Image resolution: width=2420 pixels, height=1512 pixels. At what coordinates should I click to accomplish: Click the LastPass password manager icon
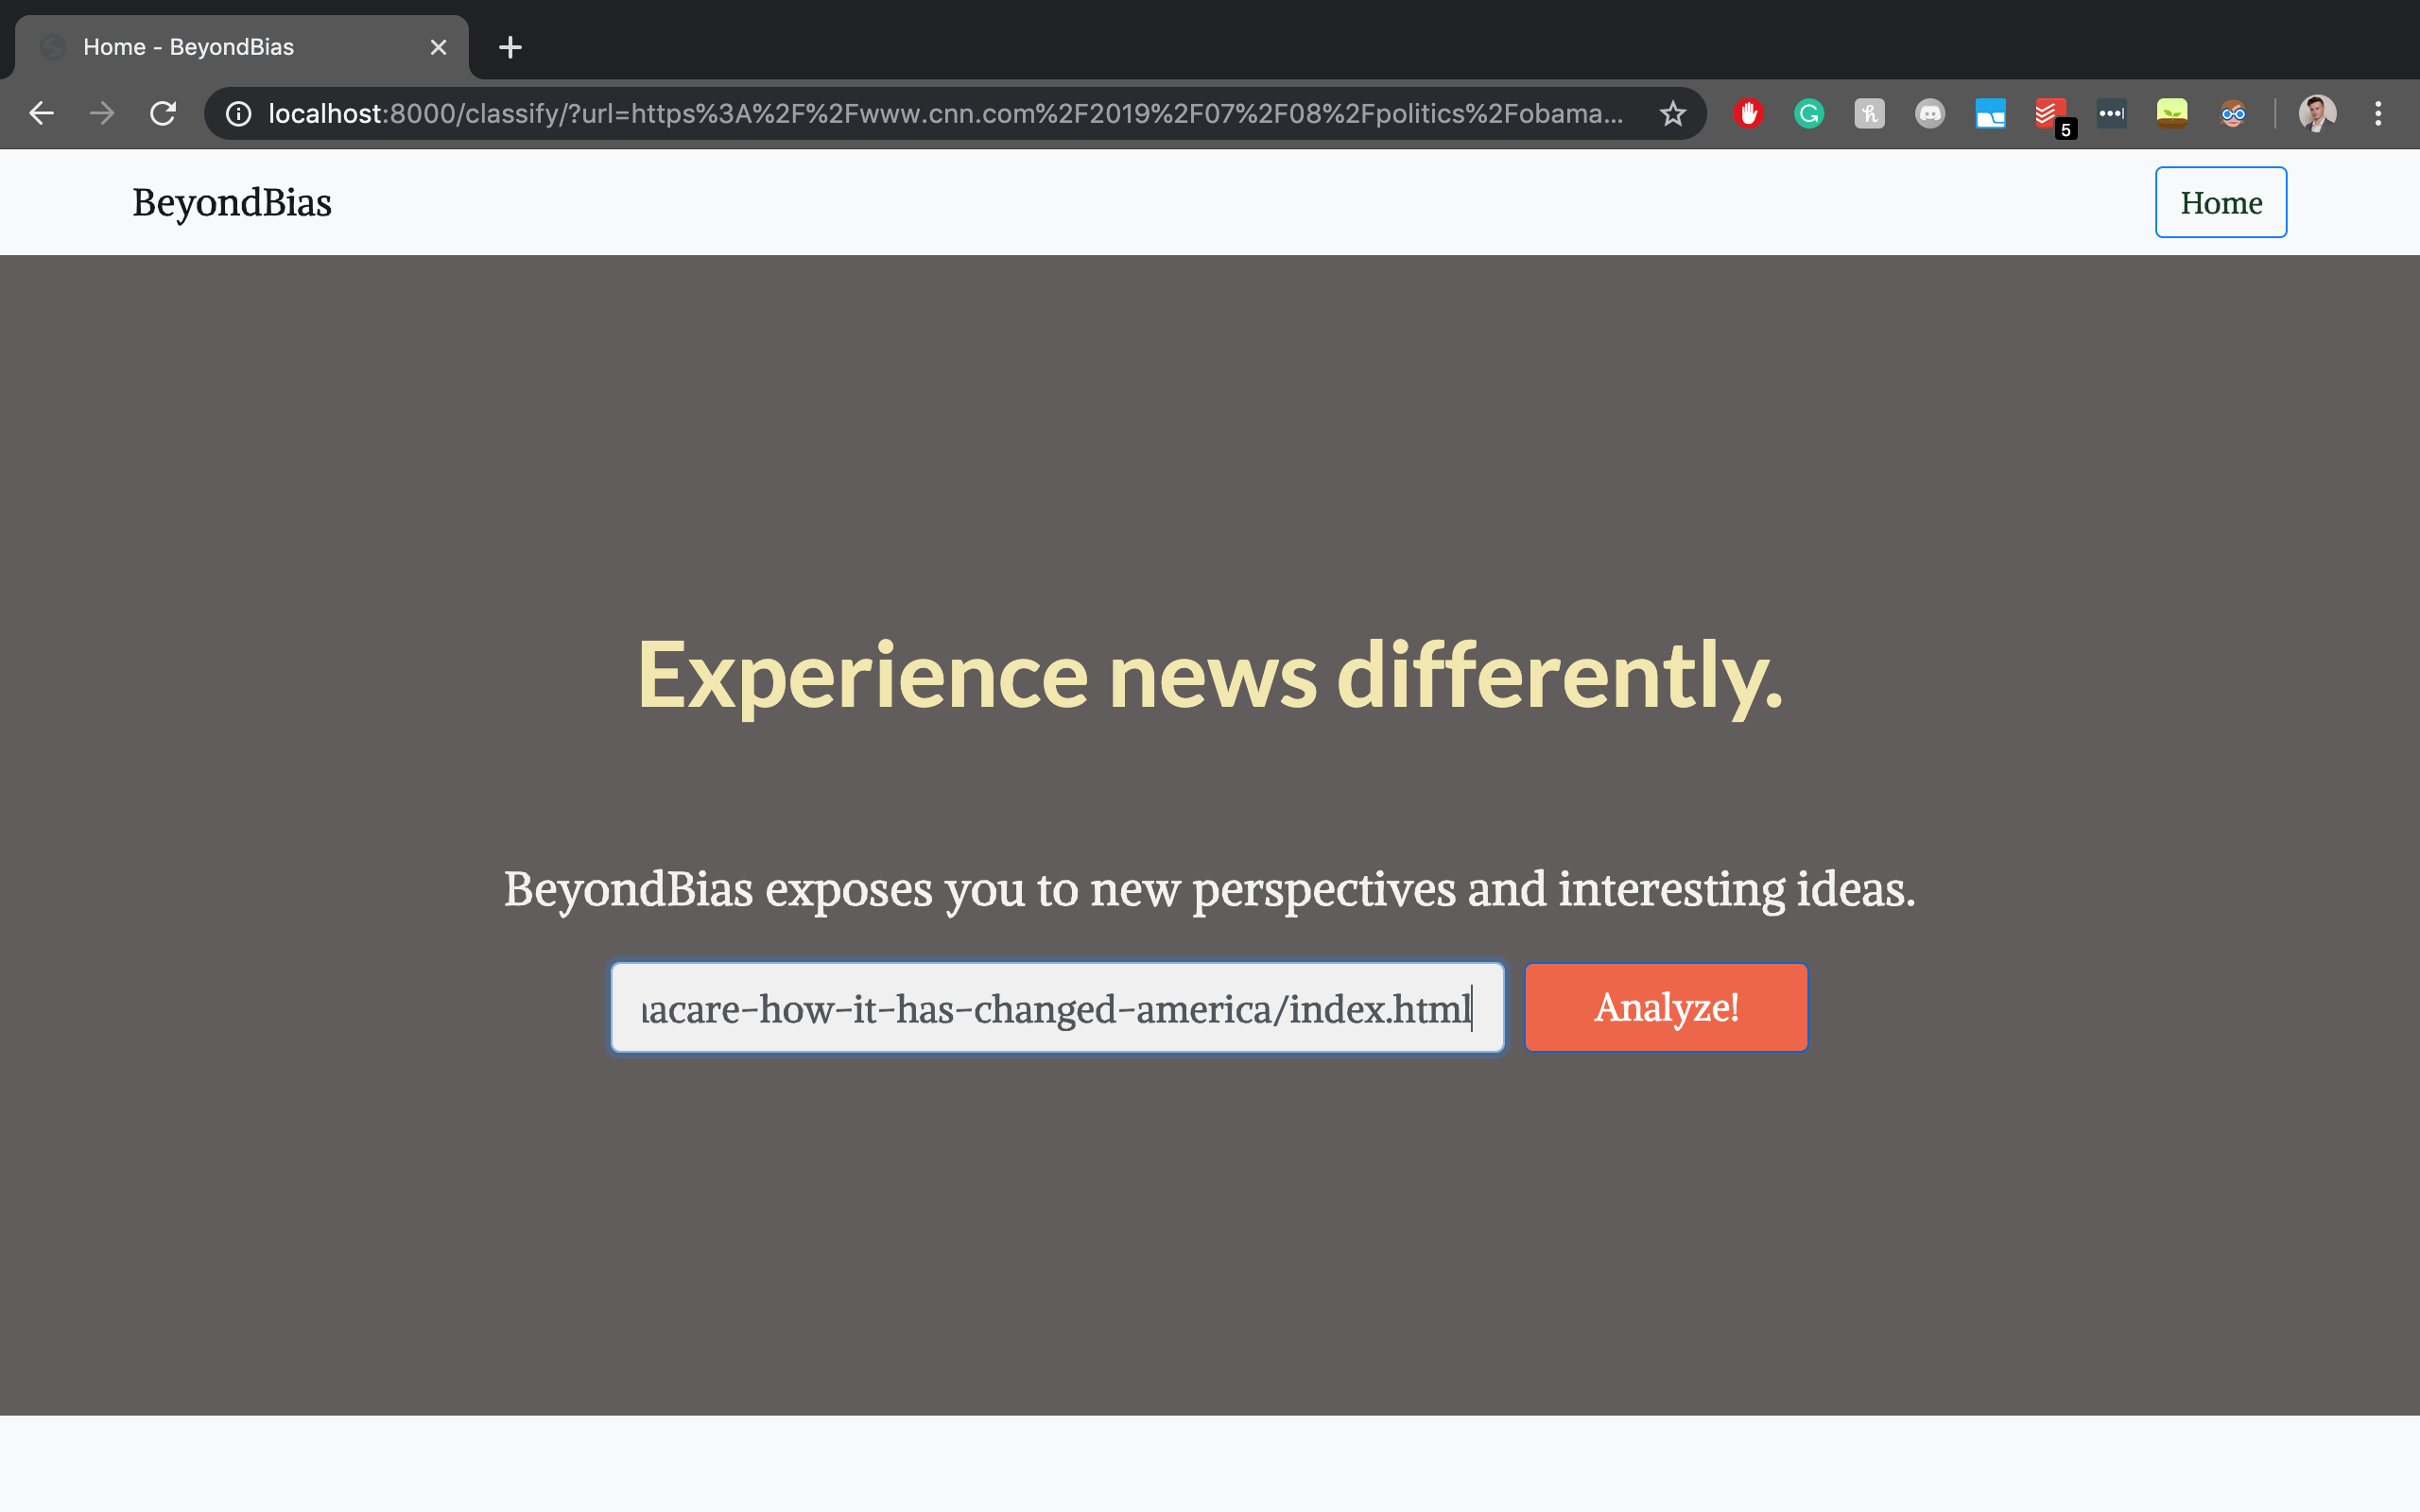(x=2111, y=113)
